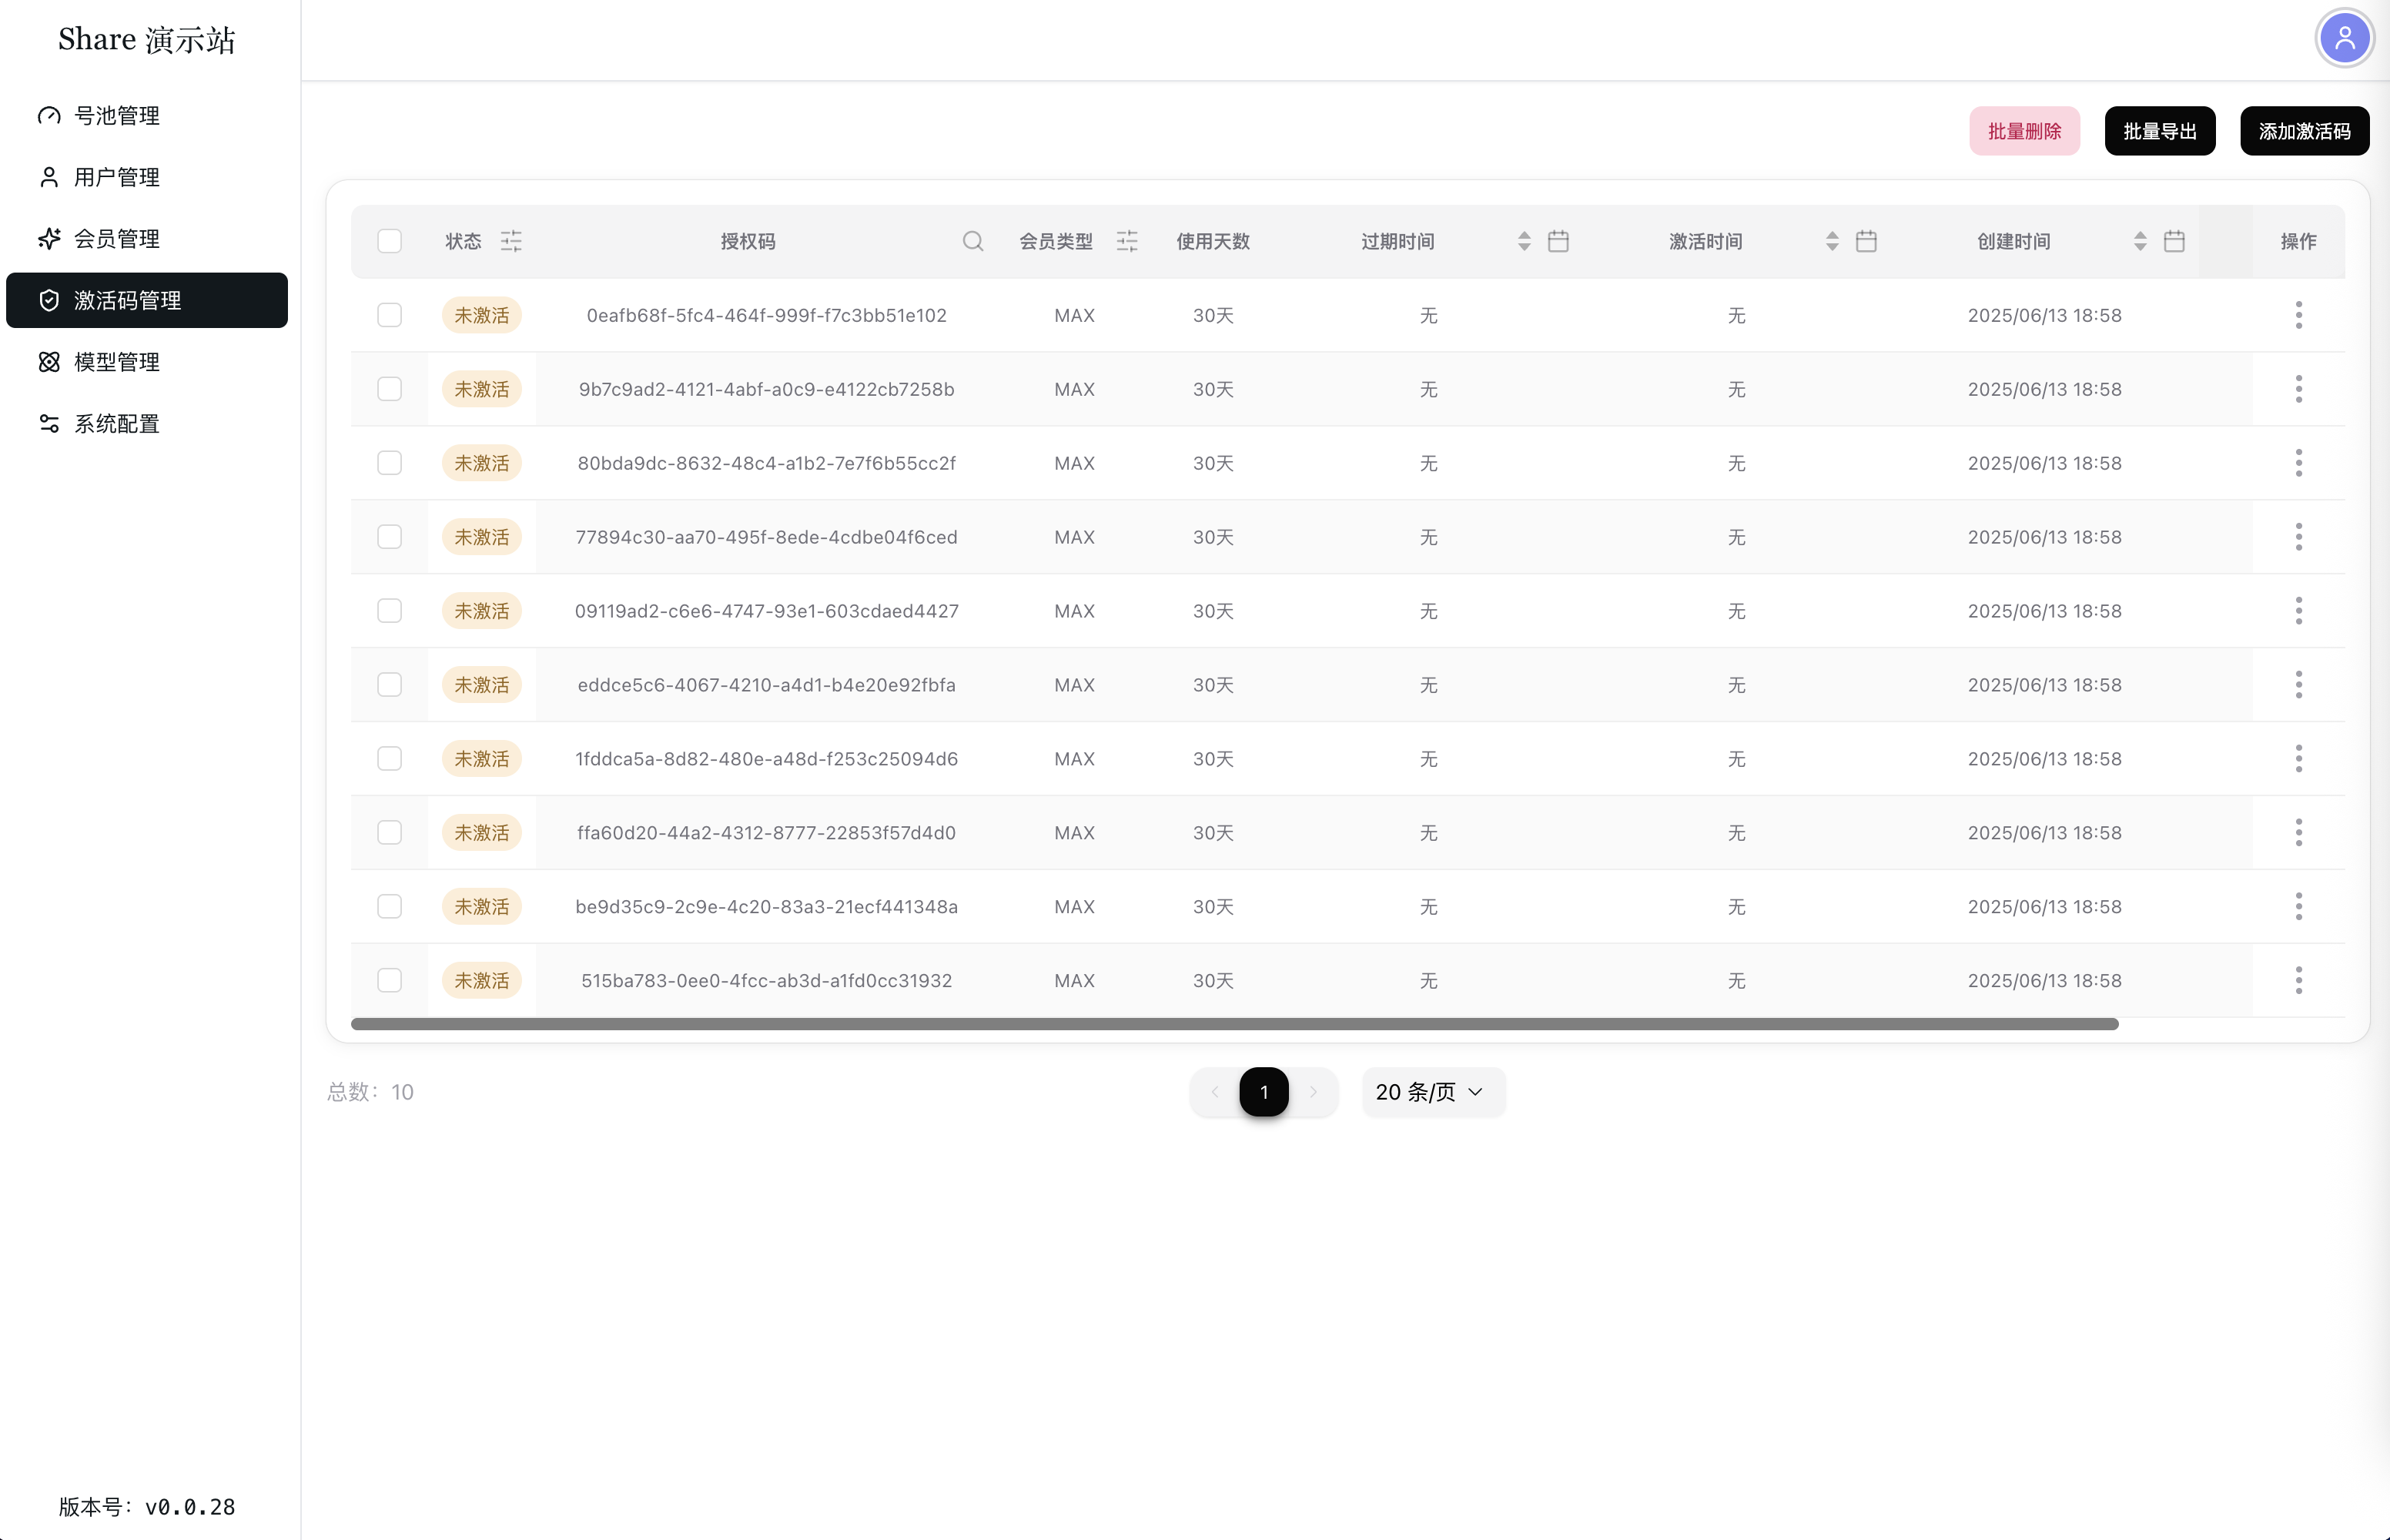This screenshot has width=2390, height=1540.
Task: Check the row for code 0eafb68f
Action: click(x=390, y=315)
